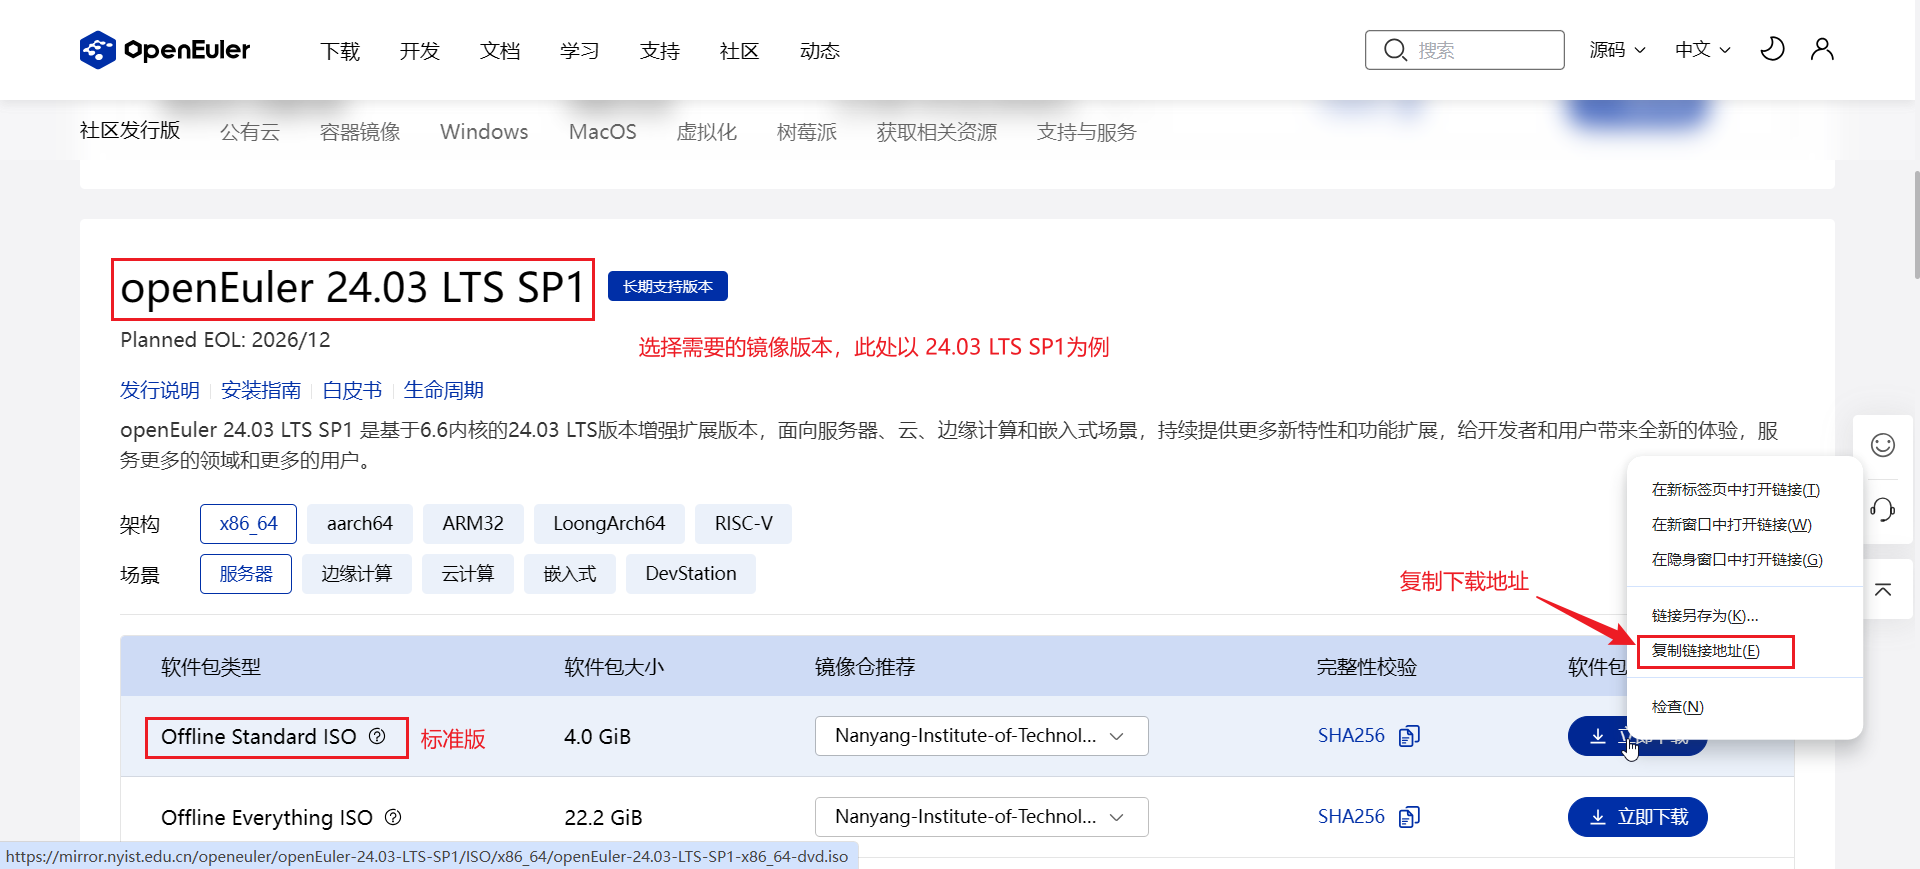Open mirror dropdown for Offline Everything ISO
1920x869 pixels.
click(x=981, y=817)
